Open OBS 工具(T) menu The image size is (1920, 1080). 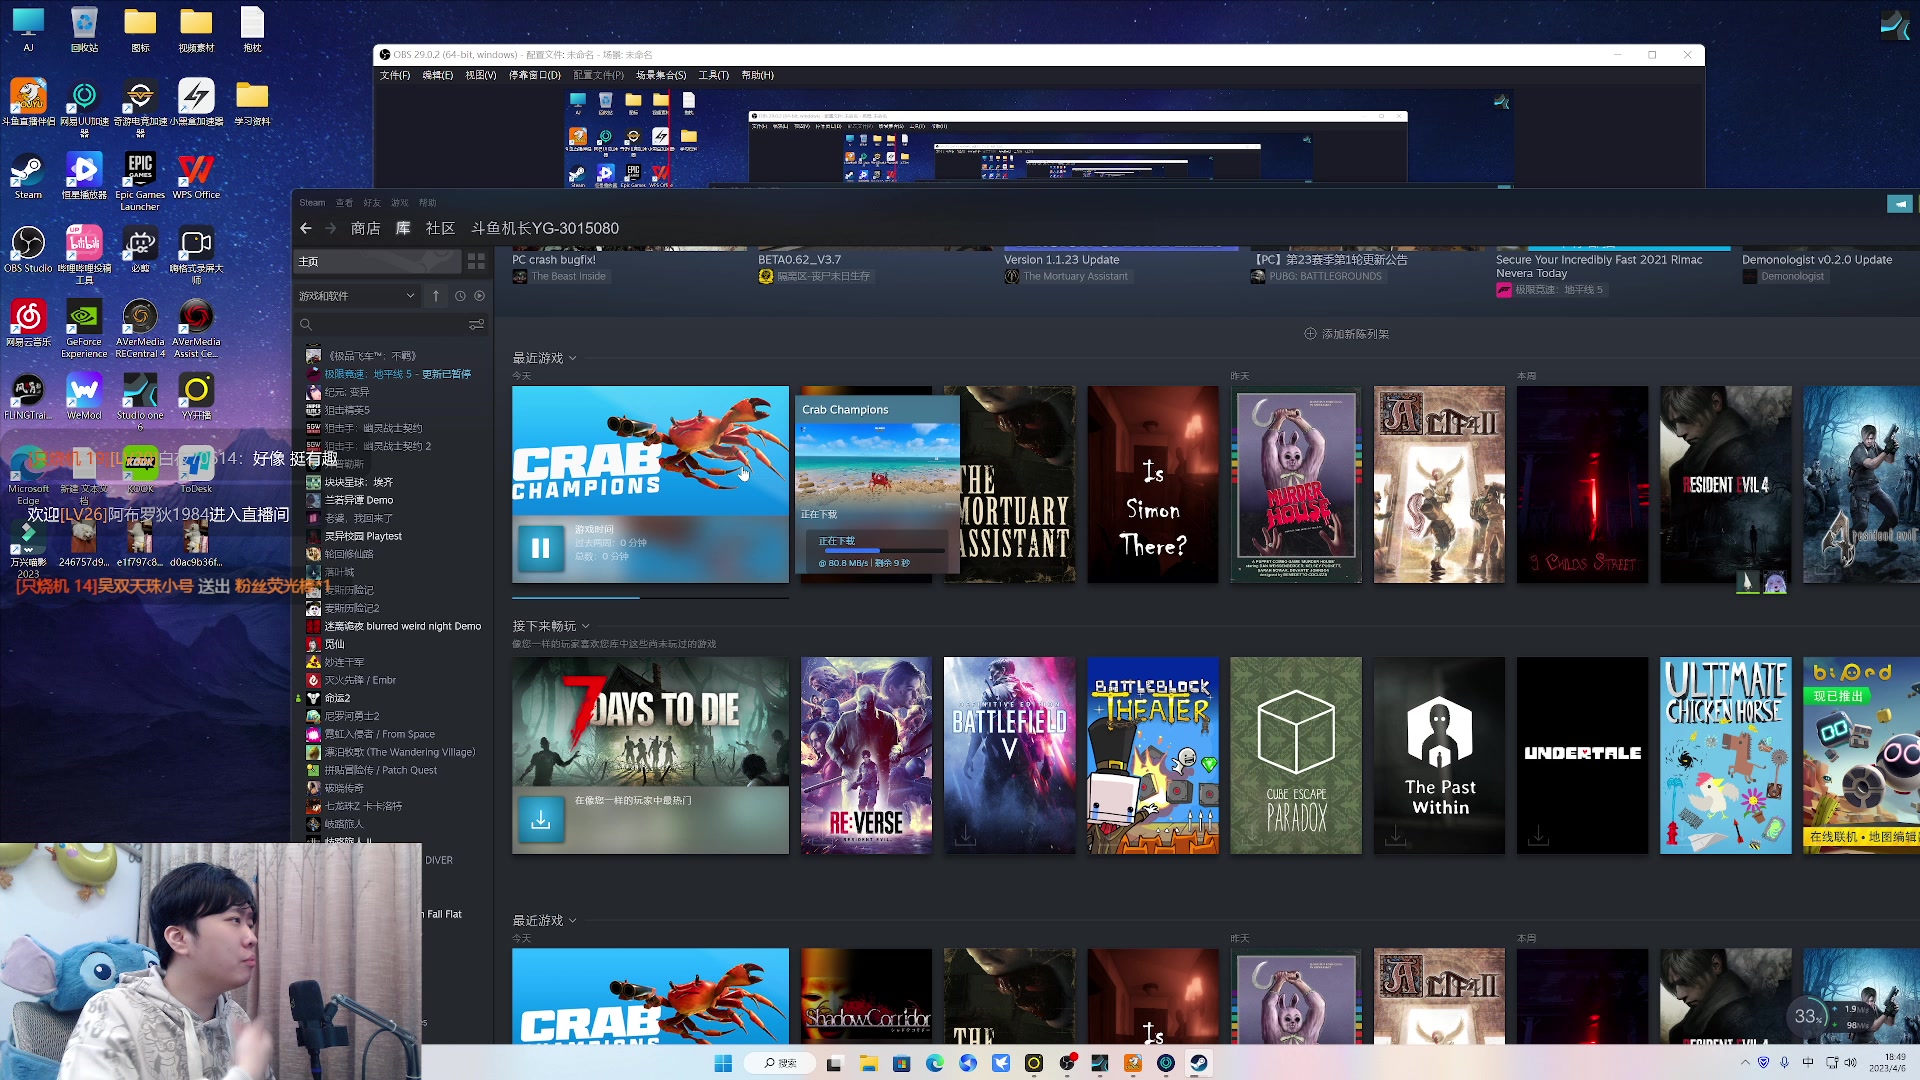(713, 75)
